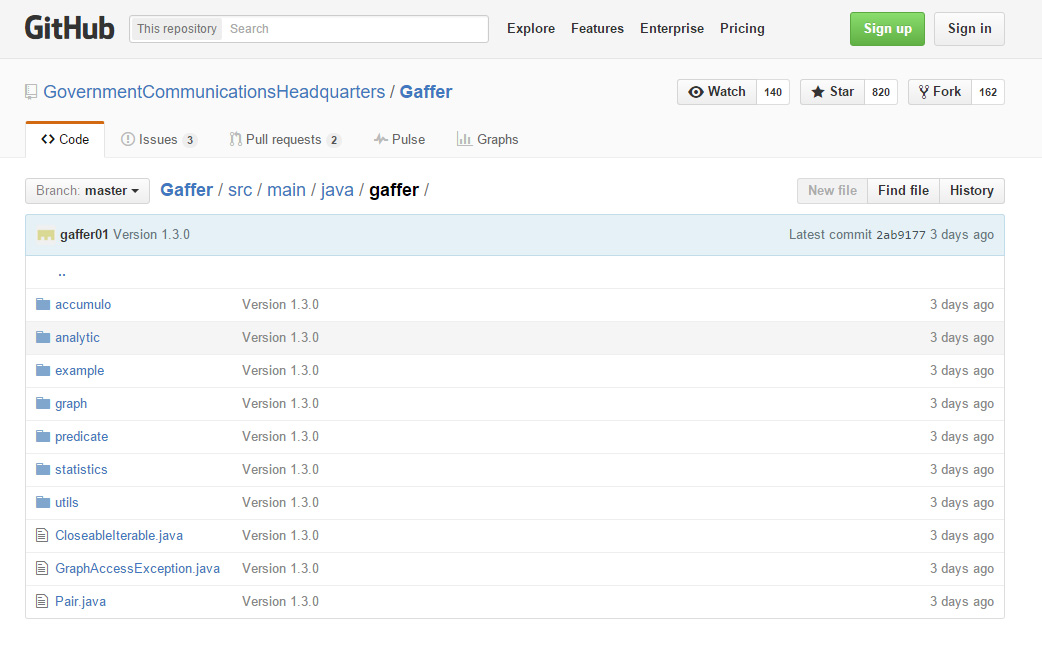
Task: Open the predicate folder
Action: pyautogui.click(x=82, y=436)
